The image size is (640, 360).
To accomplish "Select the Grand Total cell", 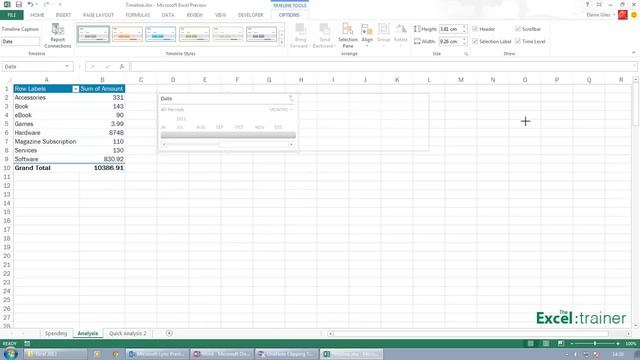I will (46, 168).
